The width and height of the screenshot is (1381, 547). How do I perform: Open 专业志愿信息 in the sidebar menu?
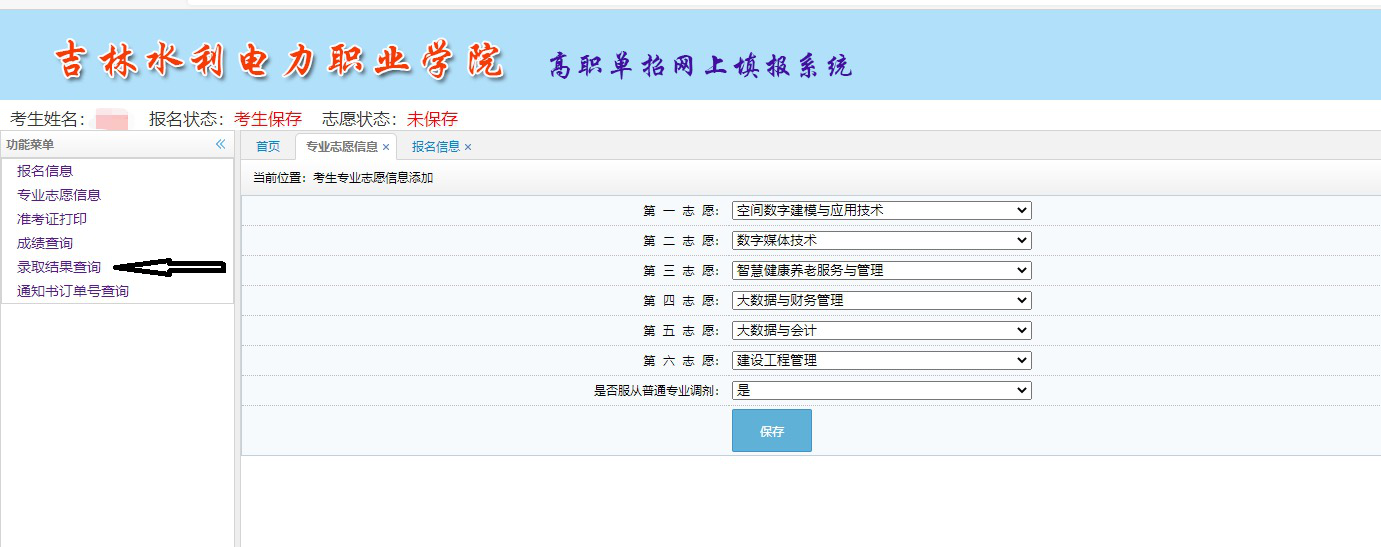point(59,195)
